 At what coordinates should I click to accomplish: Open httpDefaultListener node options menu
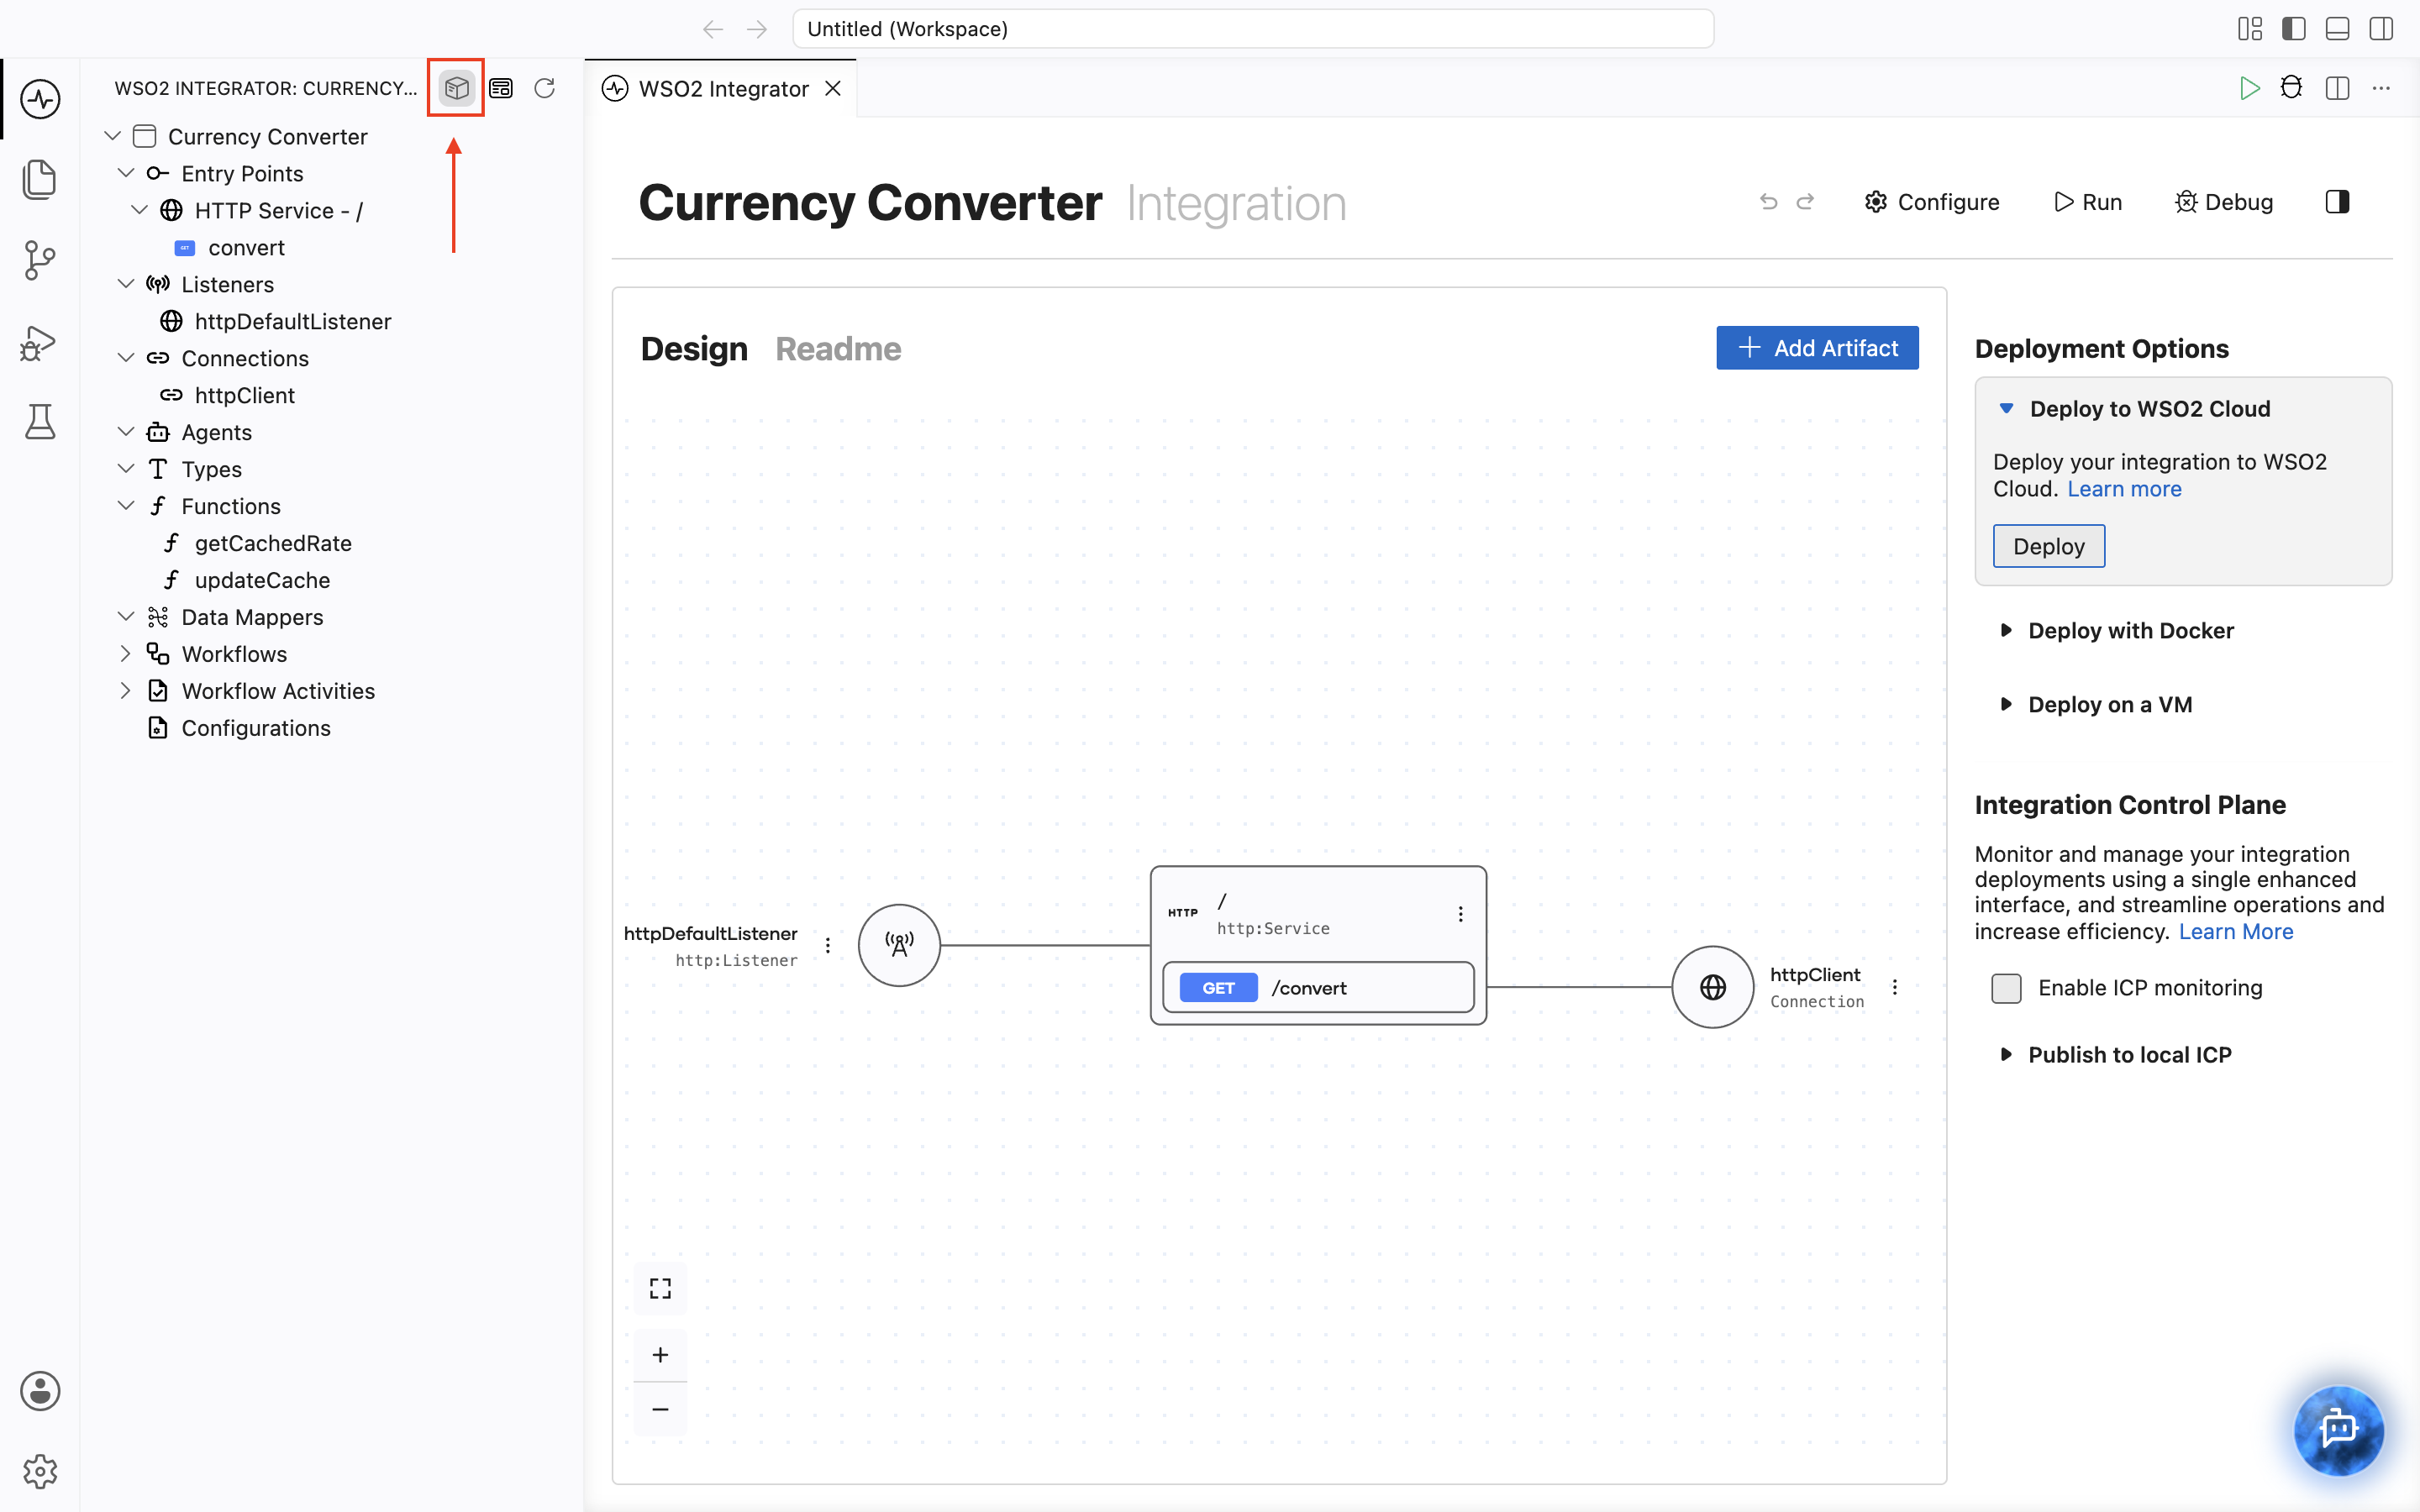[x=828, y=945]
